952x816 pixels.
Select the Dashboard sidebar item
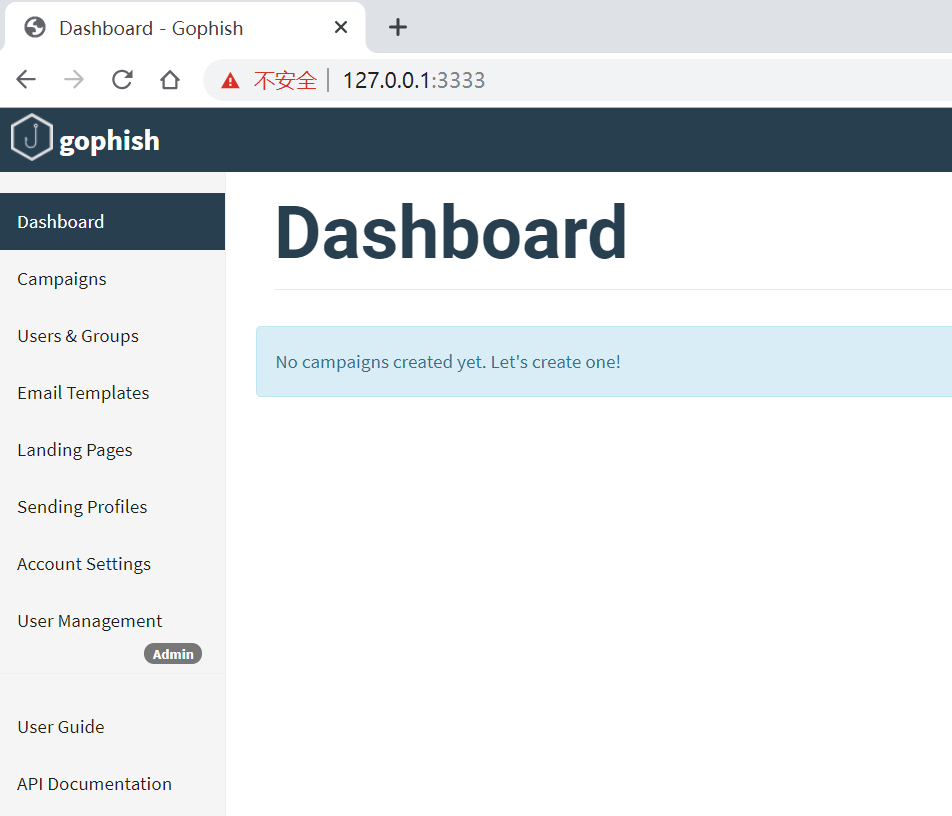click(112, 222)
